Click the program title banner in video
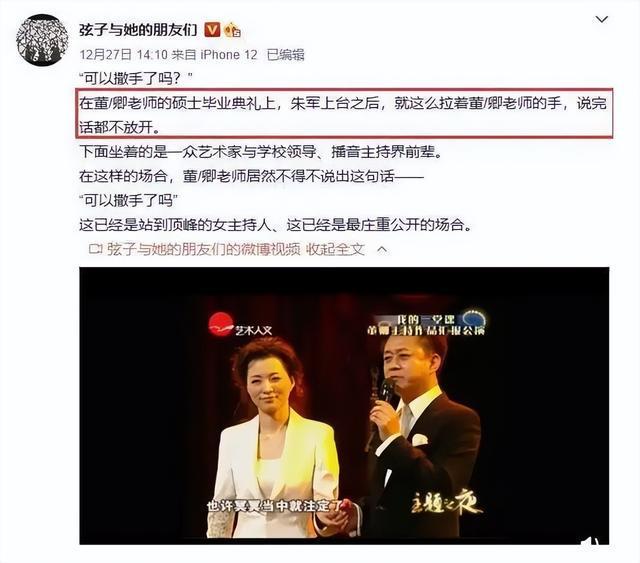The image size is (640, 563). [427, 325]
